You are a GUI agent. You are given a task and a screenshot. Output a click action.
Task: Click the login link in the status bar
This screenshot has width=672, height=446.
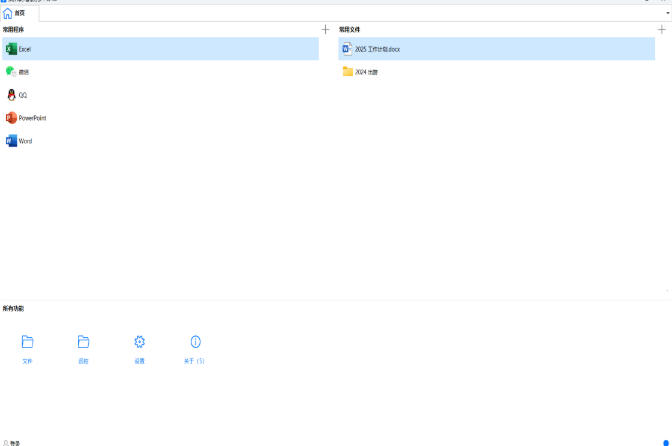click(12, 442)
